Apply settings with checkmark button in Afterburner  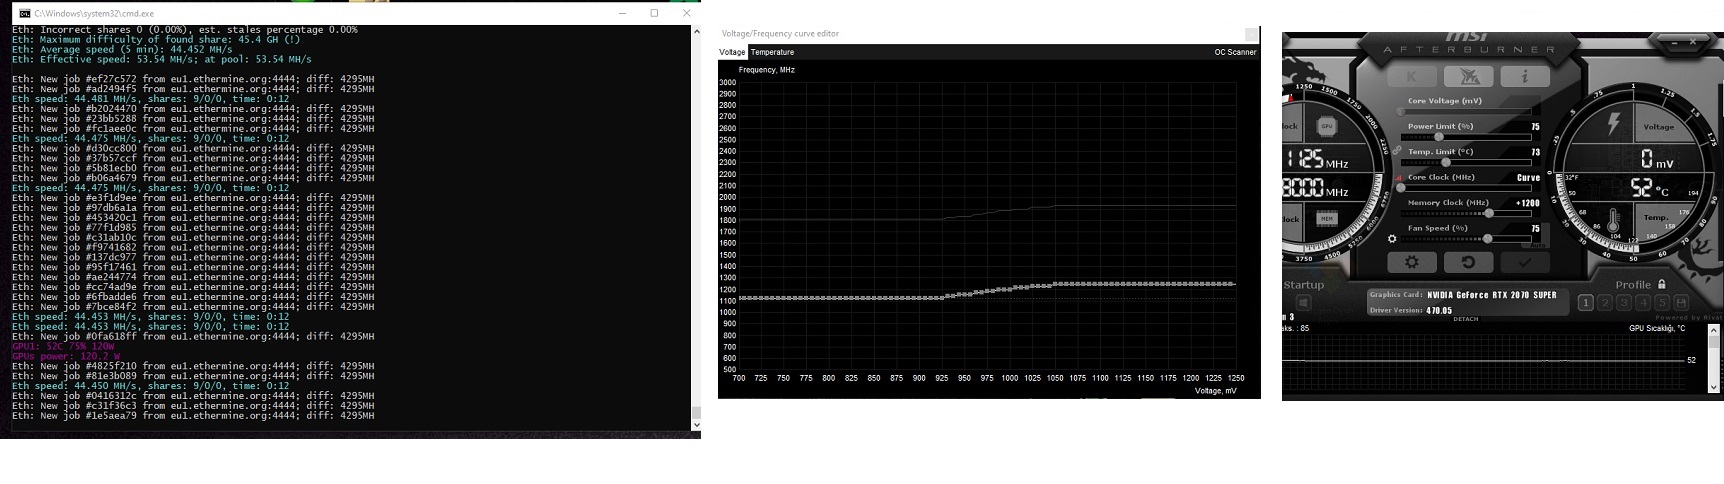(1525, 262)
